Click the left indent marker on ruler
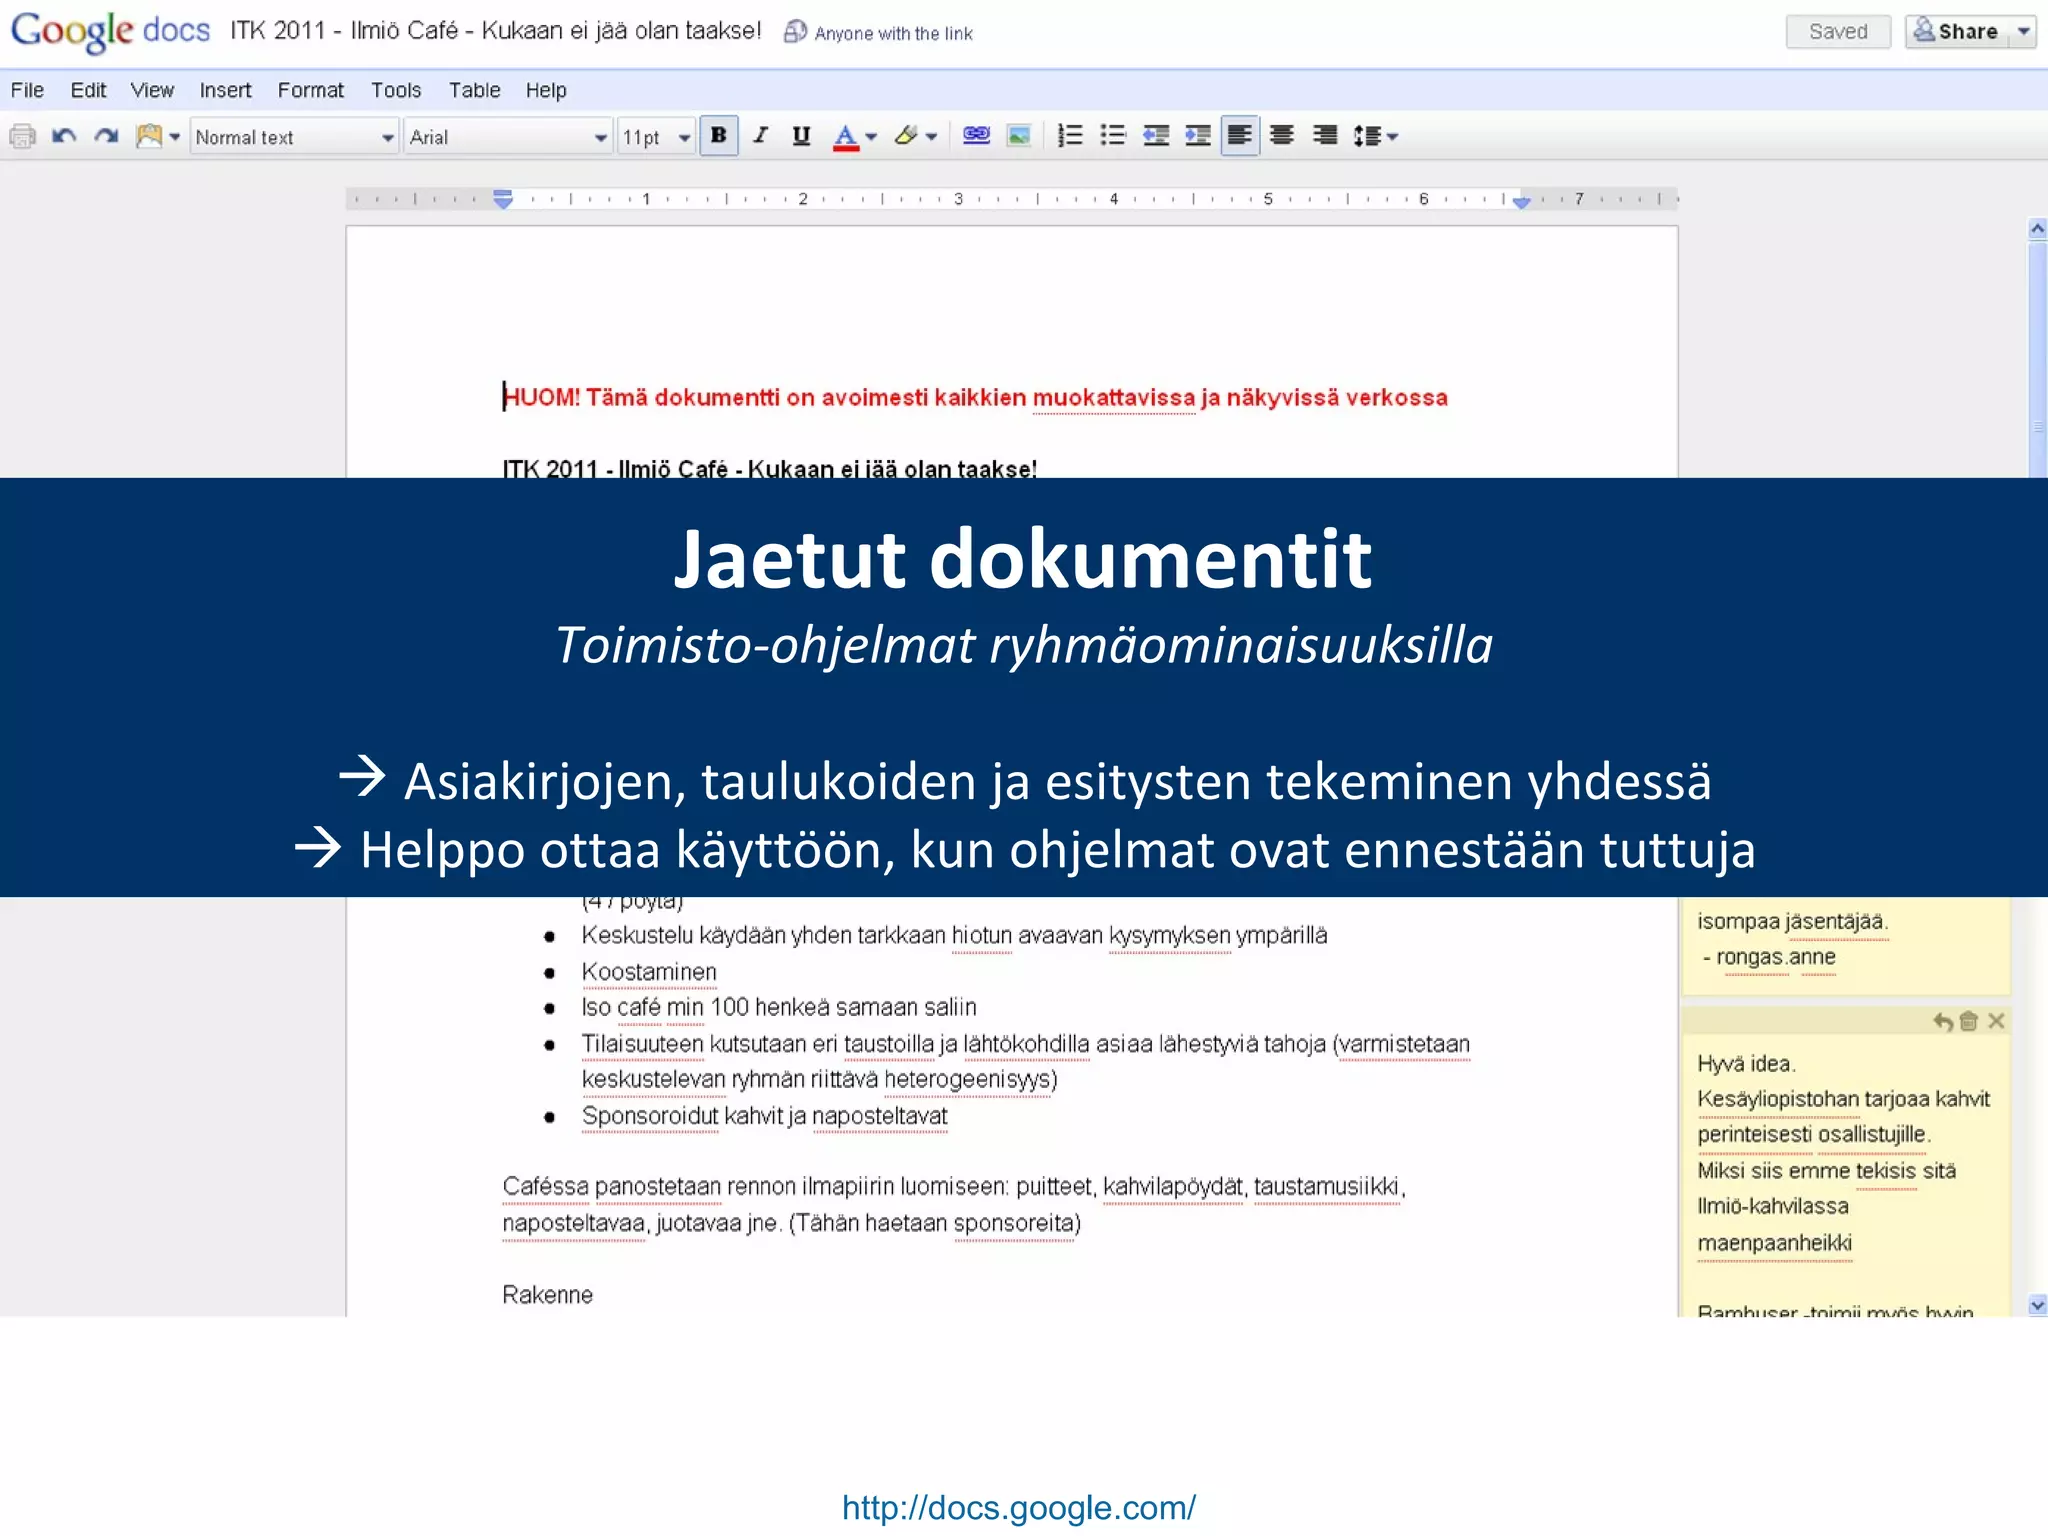Viewport: 2048px width, 1536px height. (503, 199)
